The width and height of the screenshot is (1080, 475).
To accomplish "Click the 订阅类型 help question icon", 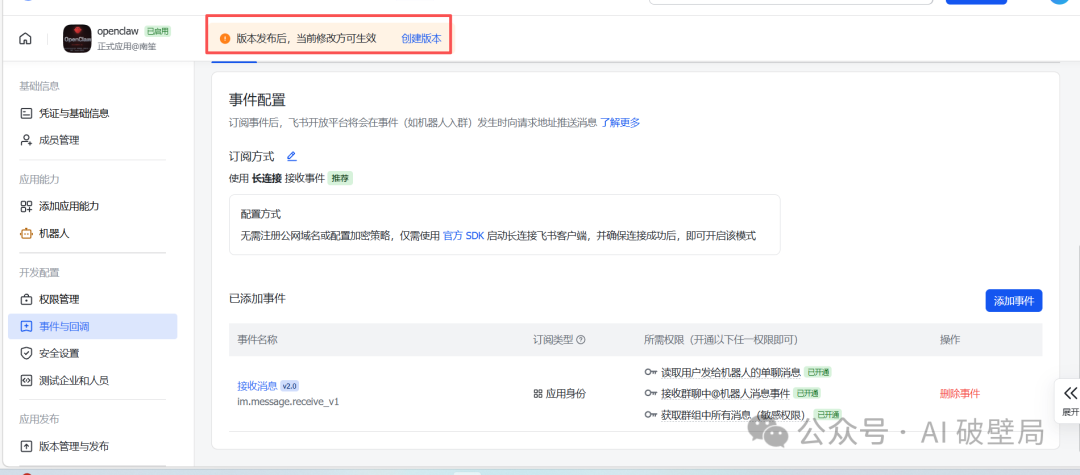I will tap(581, 339).
